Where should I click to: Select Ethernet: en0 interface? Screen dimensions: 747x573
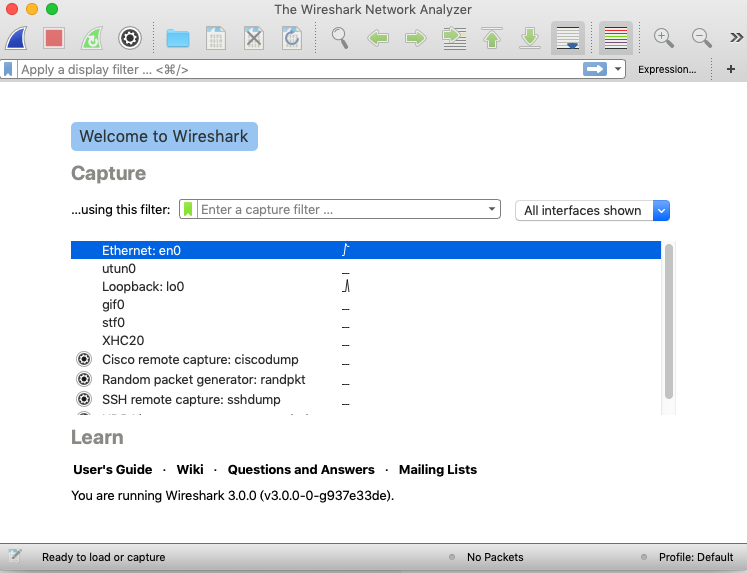[x=366, y=250]
